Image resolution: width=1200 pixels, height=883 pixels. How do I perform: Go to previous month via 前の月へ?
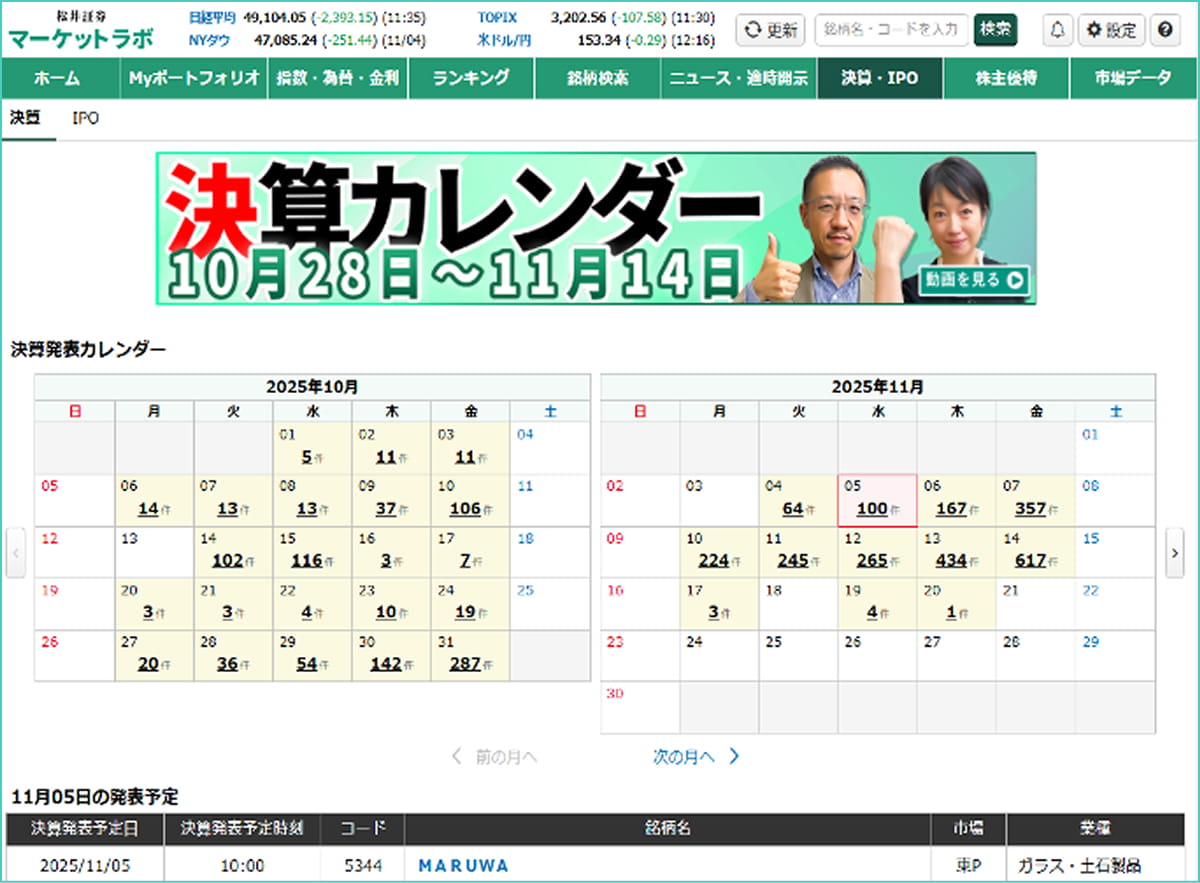(495, 757)
